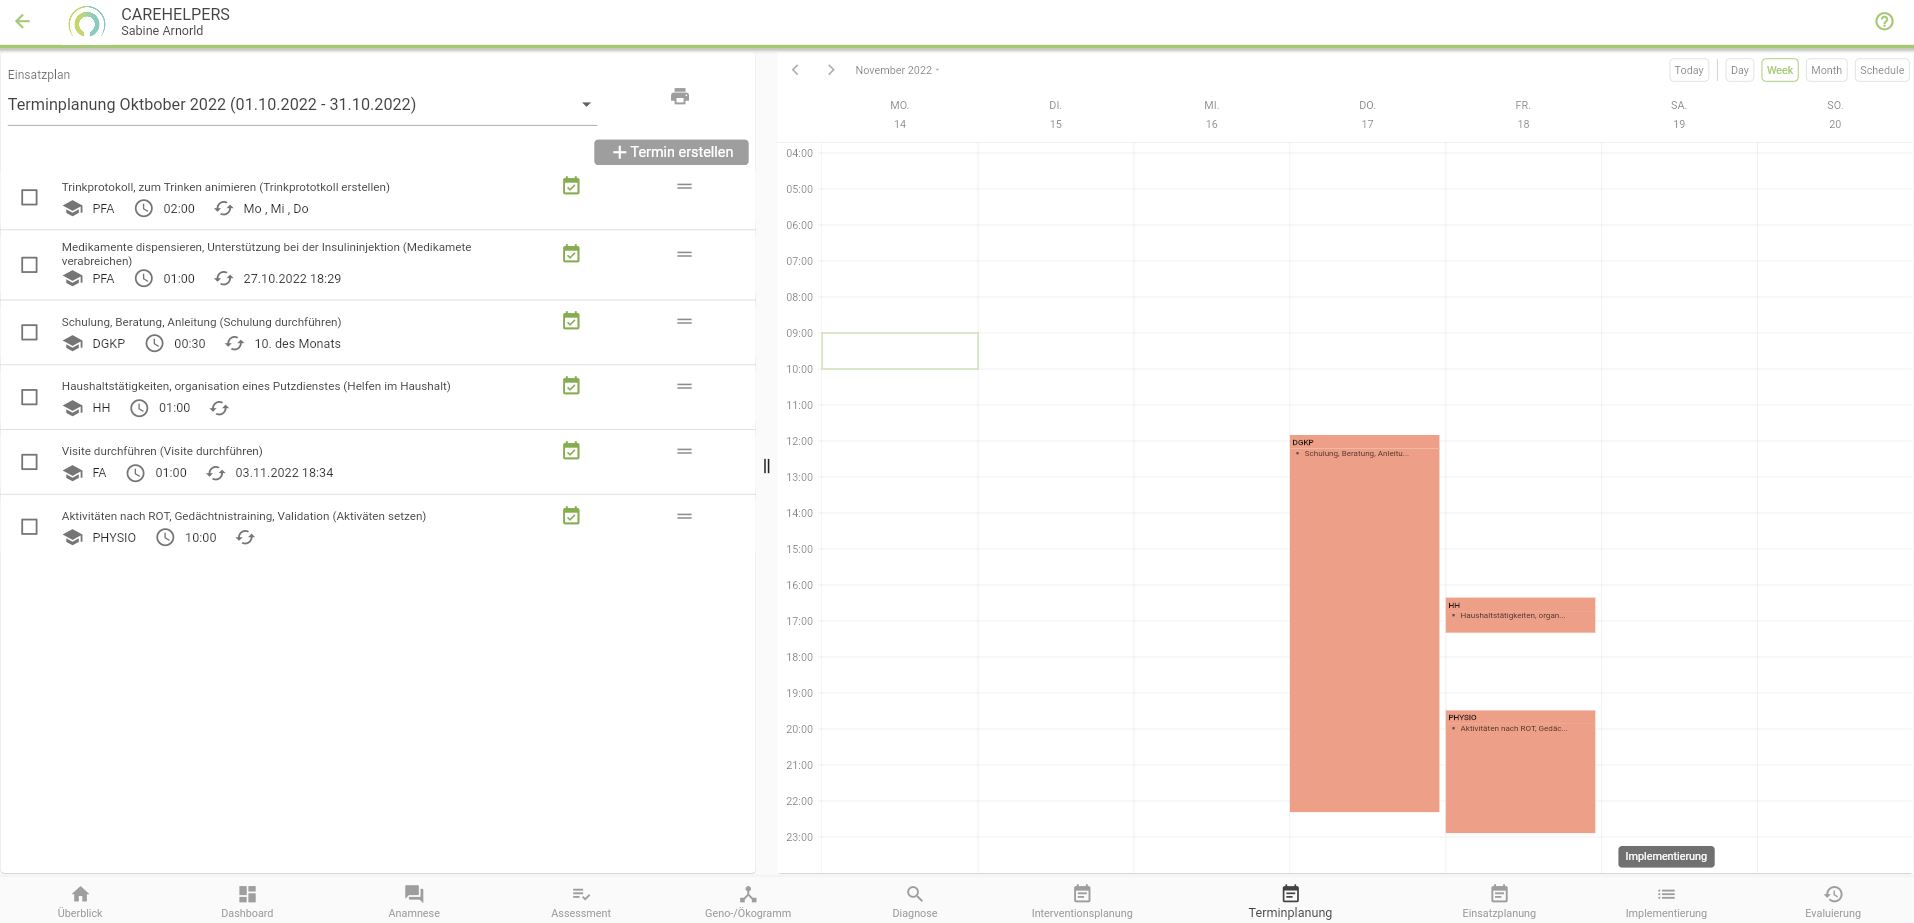Viewport: 1914px width, 923px height.
Task: Click calendar icon for Schulung, Beratung task
Action: pyautogui.click(x=571, y=321)
